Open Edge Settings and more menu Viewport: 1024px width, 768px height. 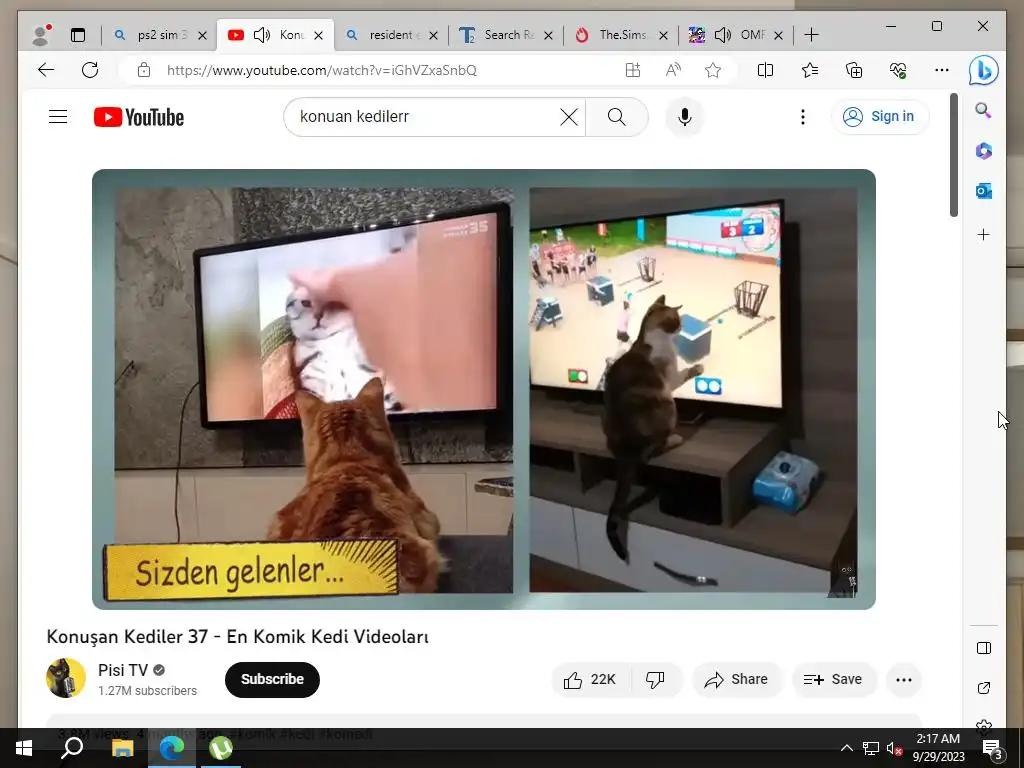(x=942, y=70)
